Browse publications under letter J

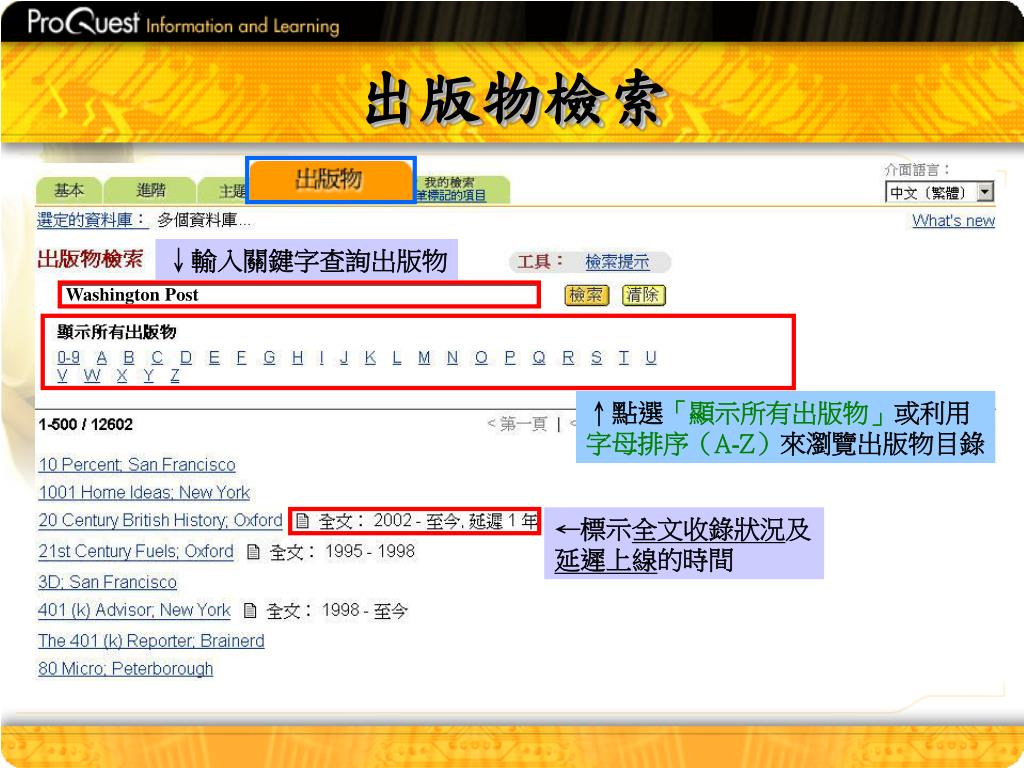click(344, 357)
